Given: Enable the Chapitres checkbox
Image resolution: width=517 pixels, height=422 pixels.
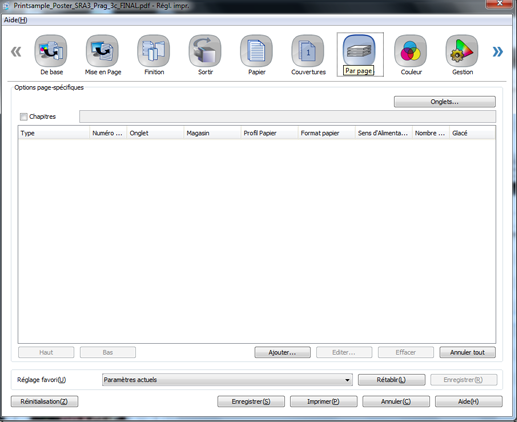Looking at the screenshot, I should (x=24, y=117).
